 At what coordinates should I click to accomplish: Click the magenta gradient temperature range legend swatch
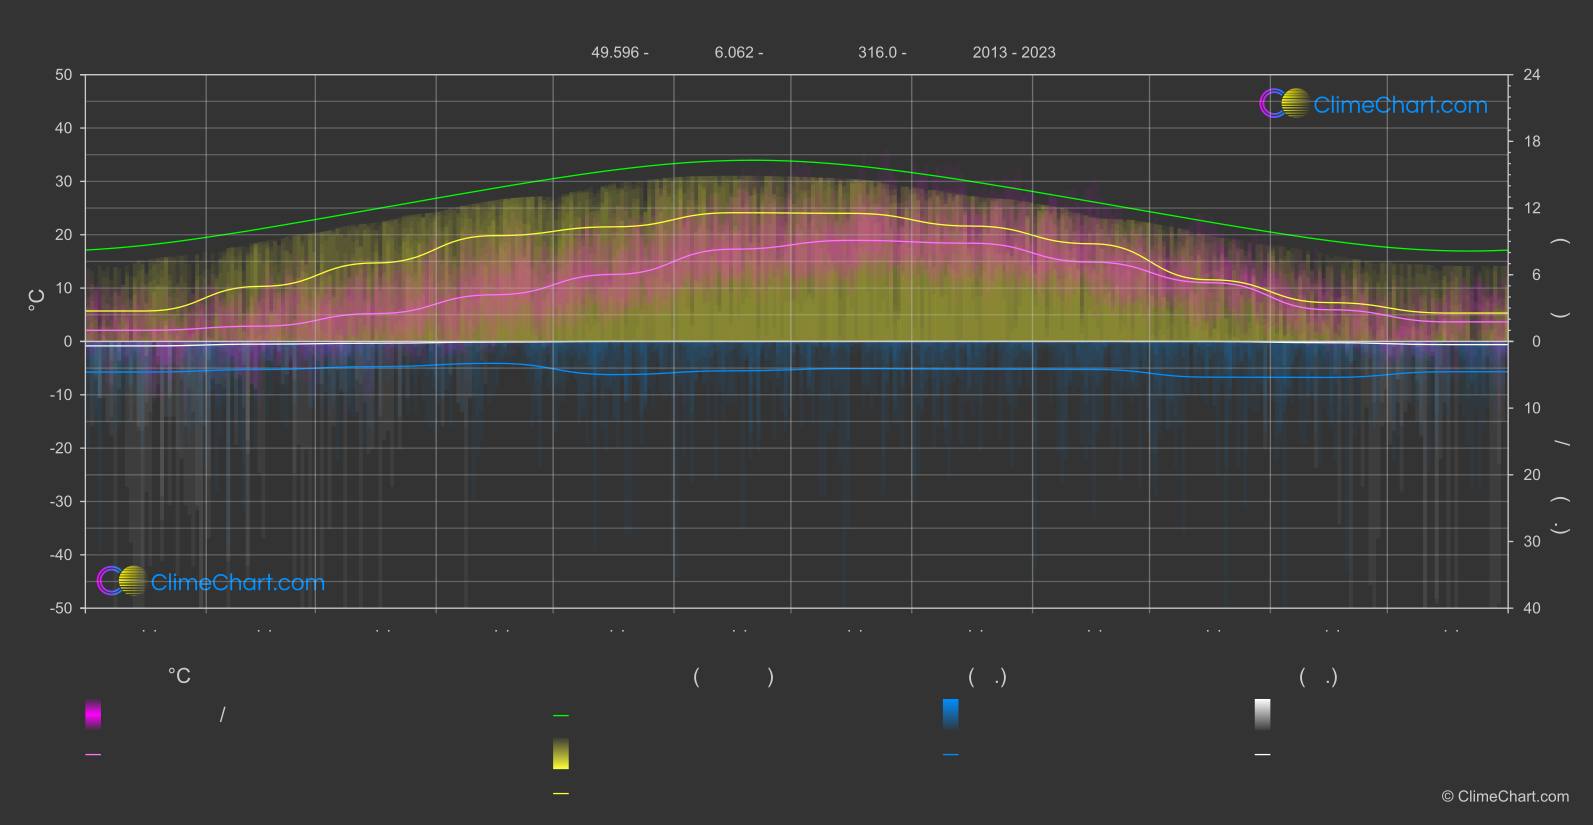[93, 714]
